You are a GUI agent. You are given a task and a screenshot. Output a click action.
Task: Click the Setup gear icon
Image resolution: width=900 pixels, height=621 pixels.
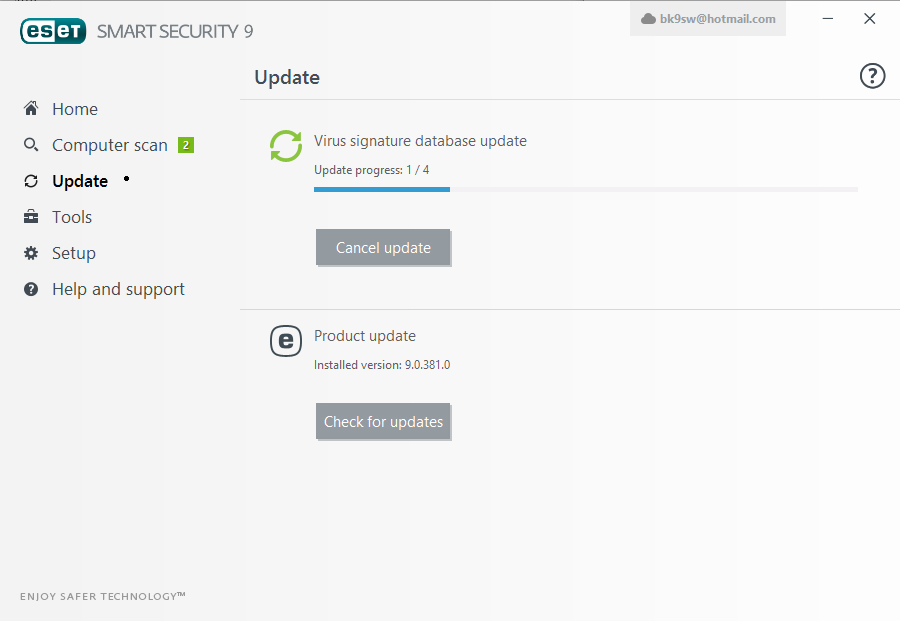(x=31, y=253)
